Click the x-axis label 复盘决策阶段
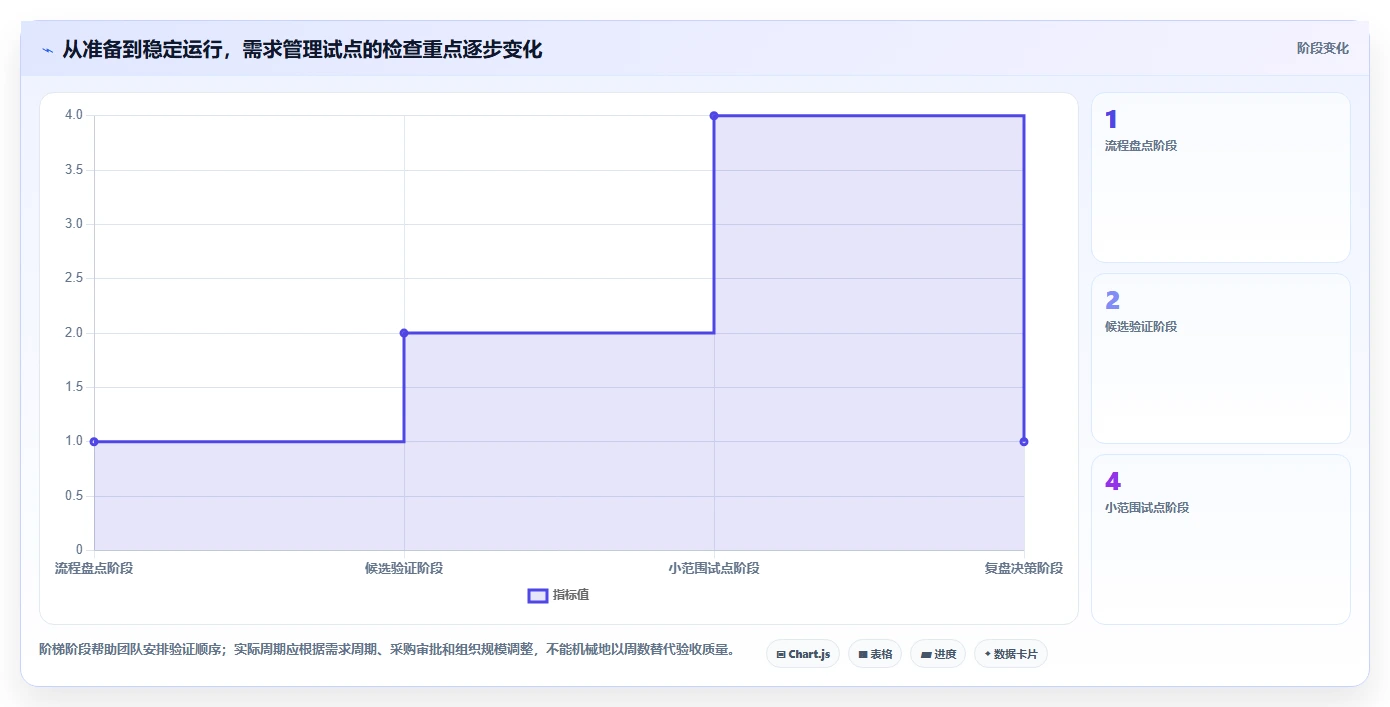The height and width of the screenshot is (707, 1390). click(1024, 568)
